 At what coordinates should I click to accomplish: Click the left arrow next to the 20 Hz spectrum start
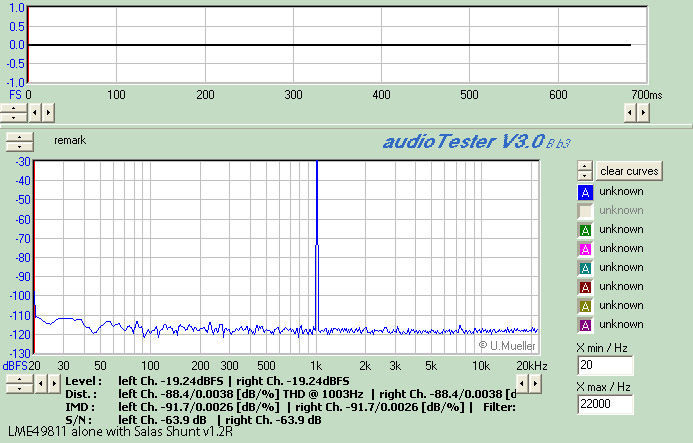point(41,384)
